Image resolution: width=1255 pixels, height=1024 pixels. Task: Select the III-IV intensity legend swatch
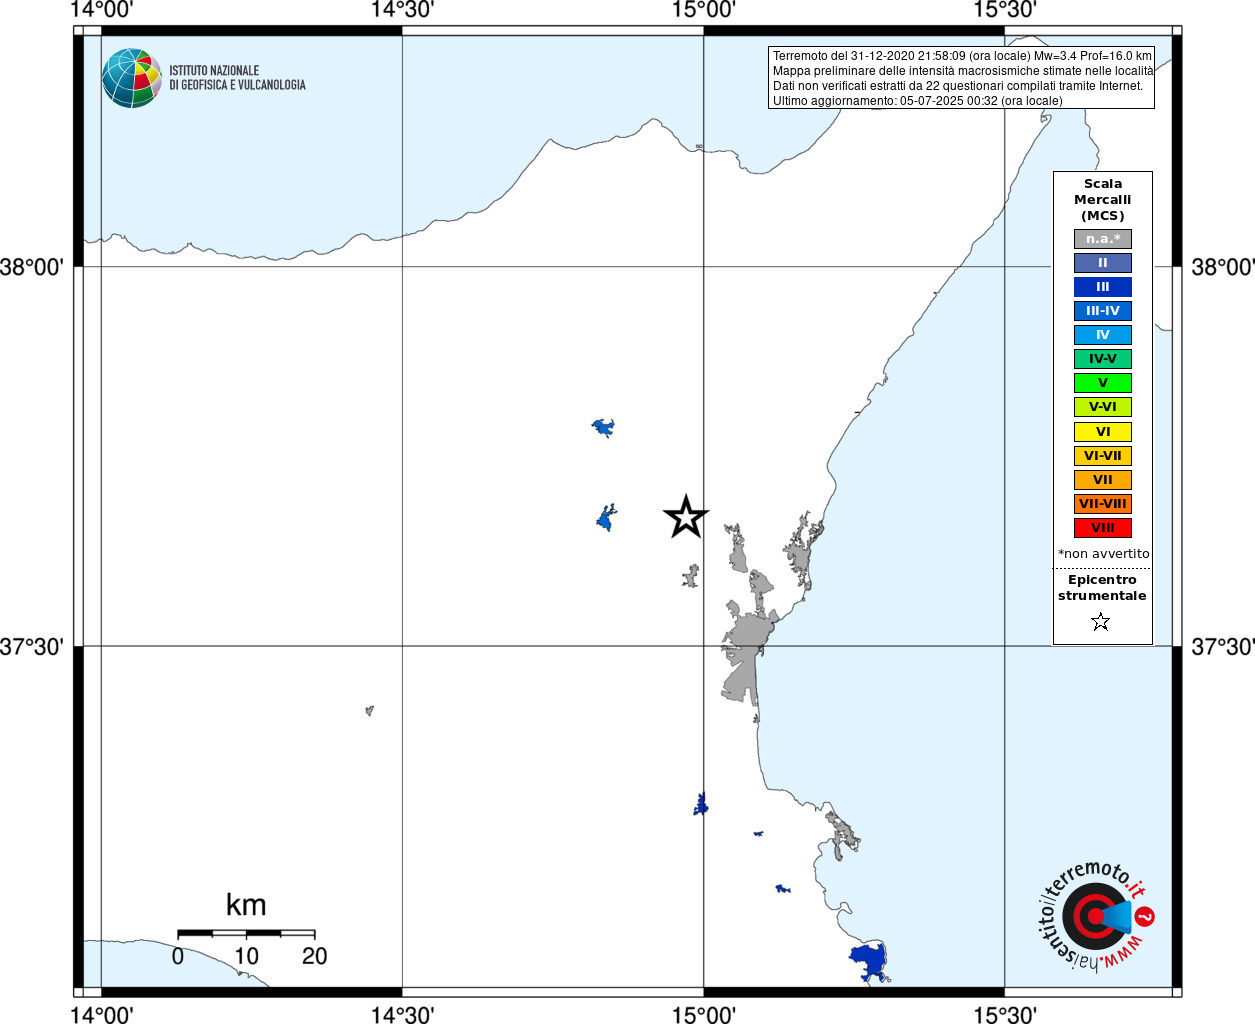click(1103, 311)
